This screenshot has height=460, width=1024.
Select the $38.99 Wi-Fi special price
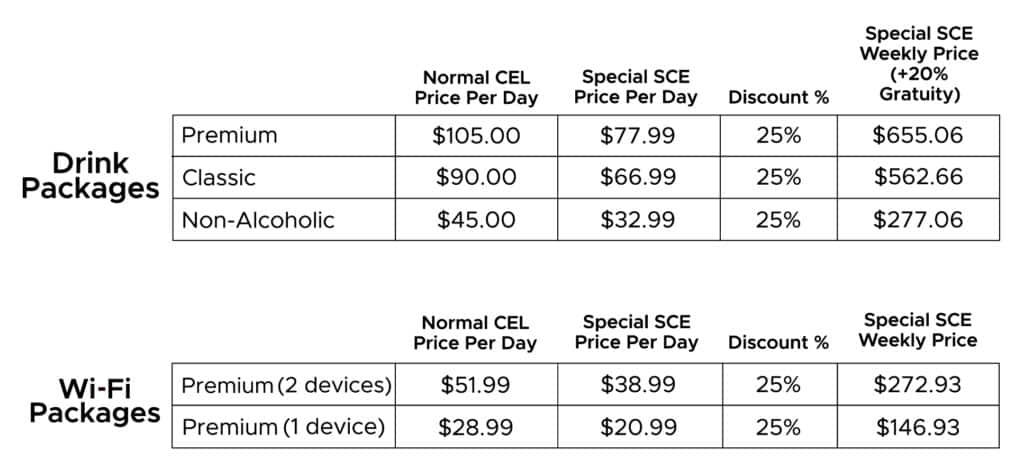[638, 385]
